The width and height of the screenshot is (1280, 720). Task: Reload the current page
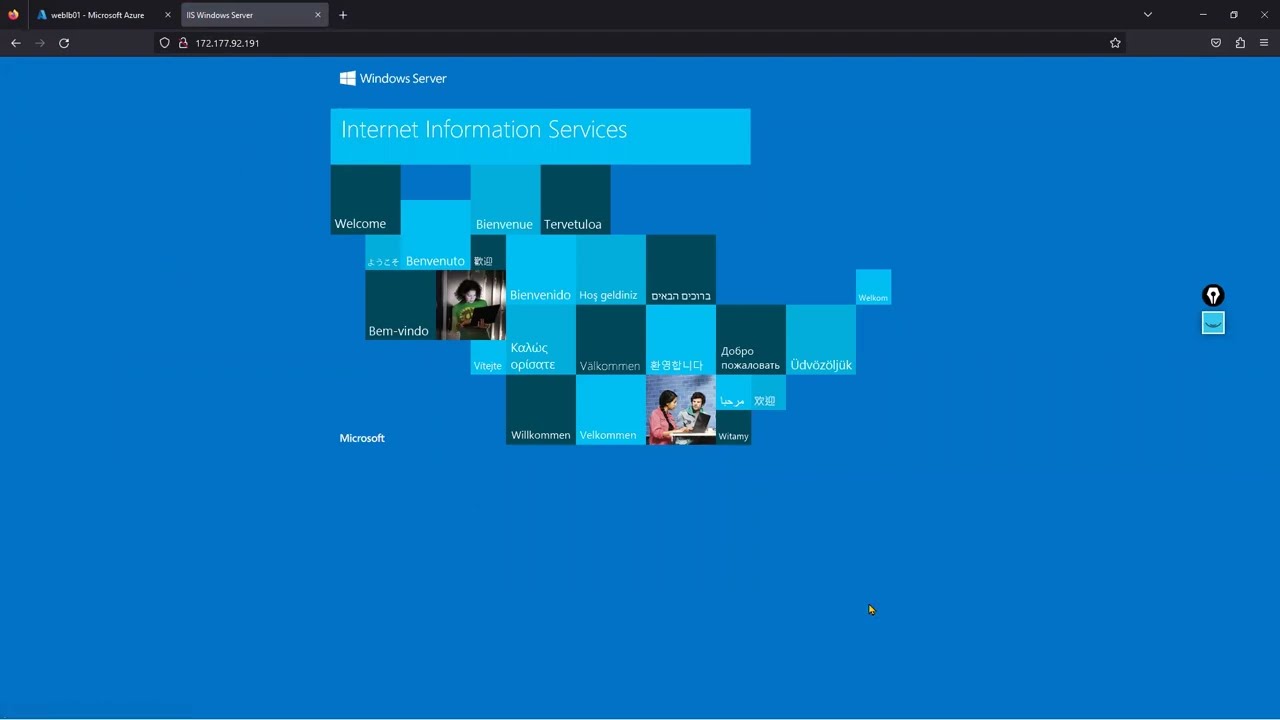pyautogui.click(x=64, y=43)
